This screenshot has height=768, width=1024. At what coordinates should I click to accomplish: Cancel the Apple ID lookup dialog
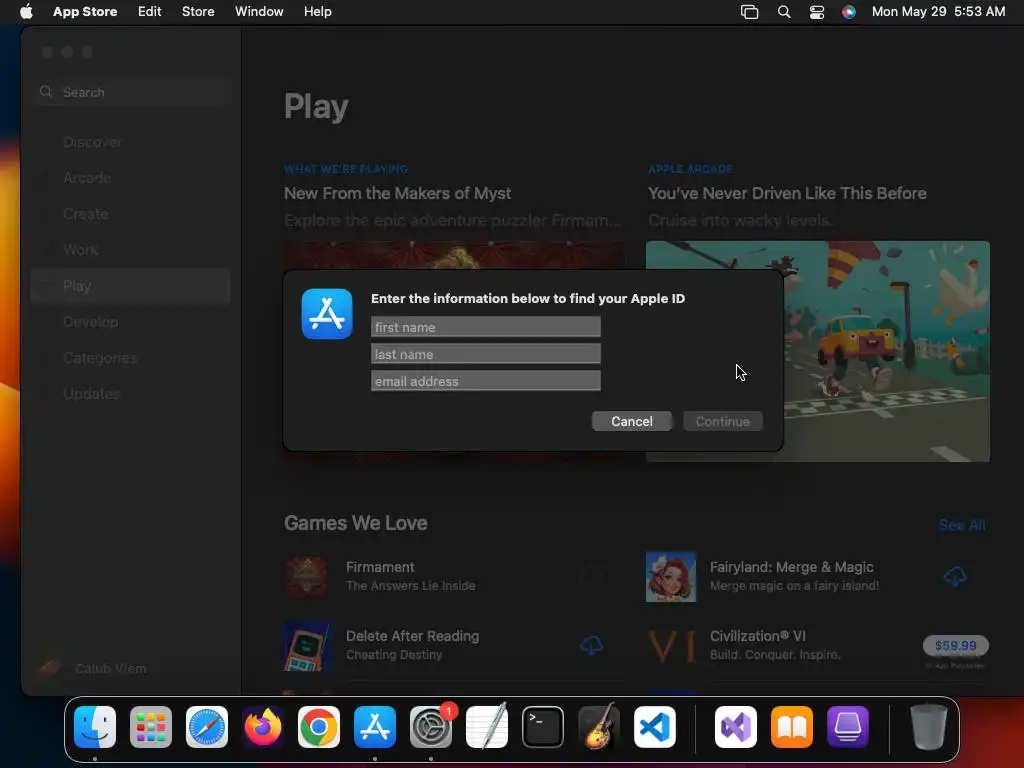632,421
